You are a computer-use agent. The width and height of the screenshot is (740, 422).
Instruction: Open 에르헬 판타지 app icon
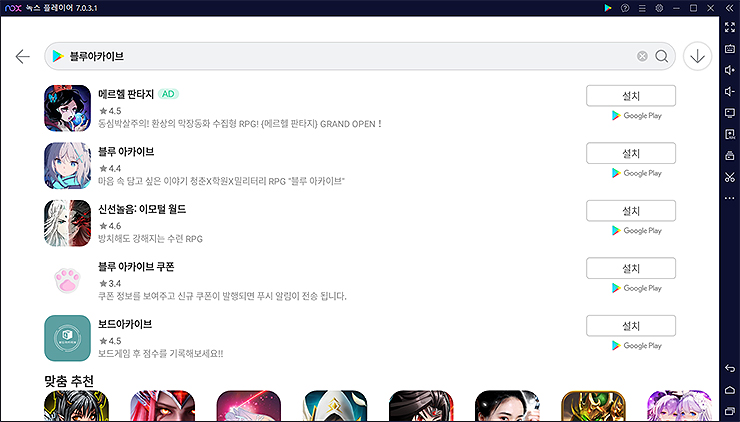[x=67, y=108]
